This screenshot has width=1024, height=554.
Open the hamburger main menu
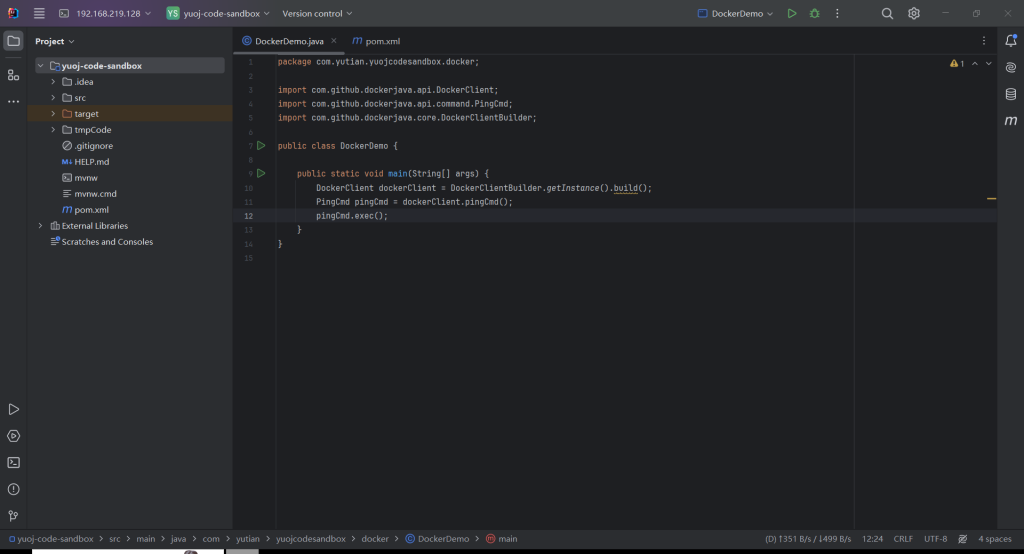click(39, 14)
